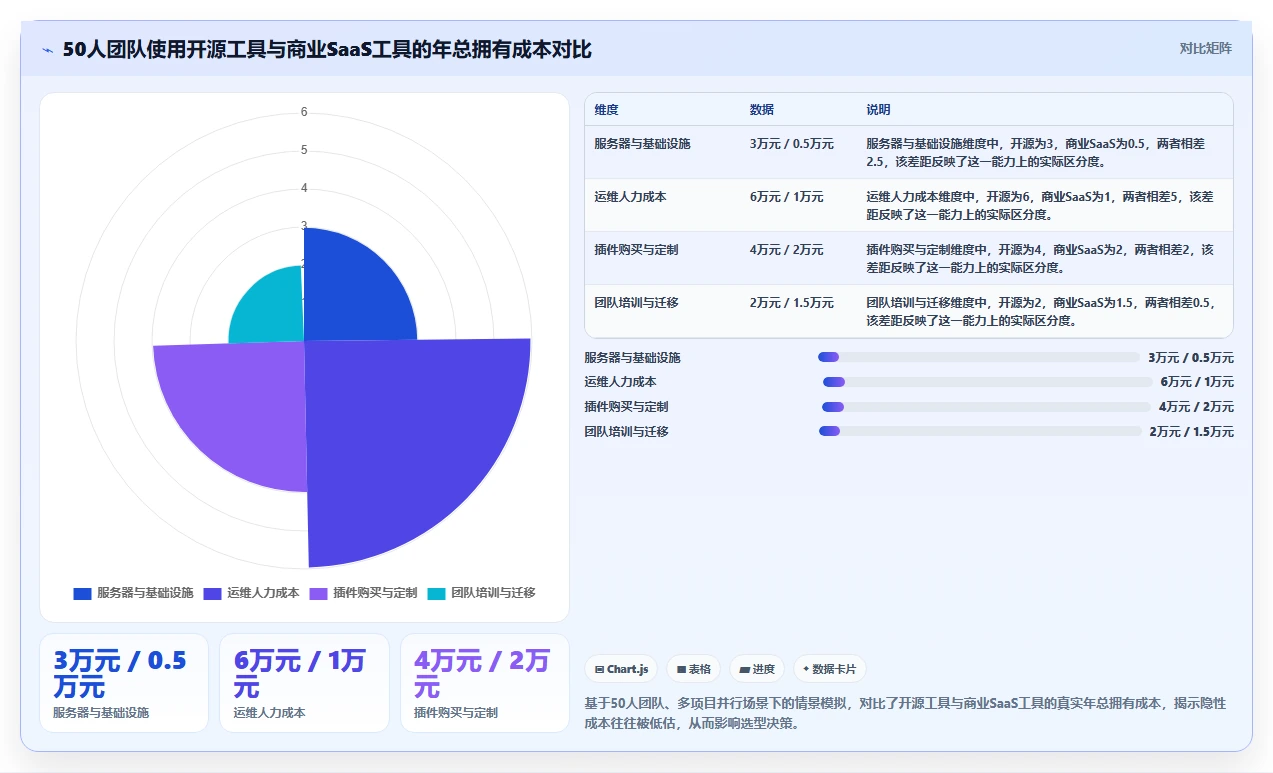Click the 团队培训与迁移 legend label
Viewport: 1273px width, 773px height.
click(x=493, y=593)
